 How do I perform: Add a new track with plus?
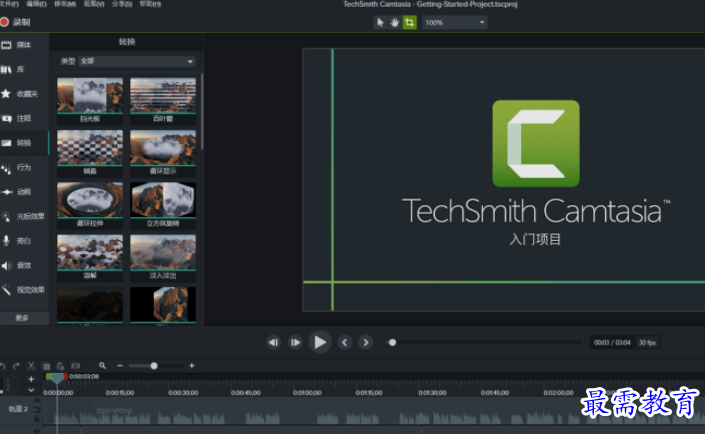[31, 379]
